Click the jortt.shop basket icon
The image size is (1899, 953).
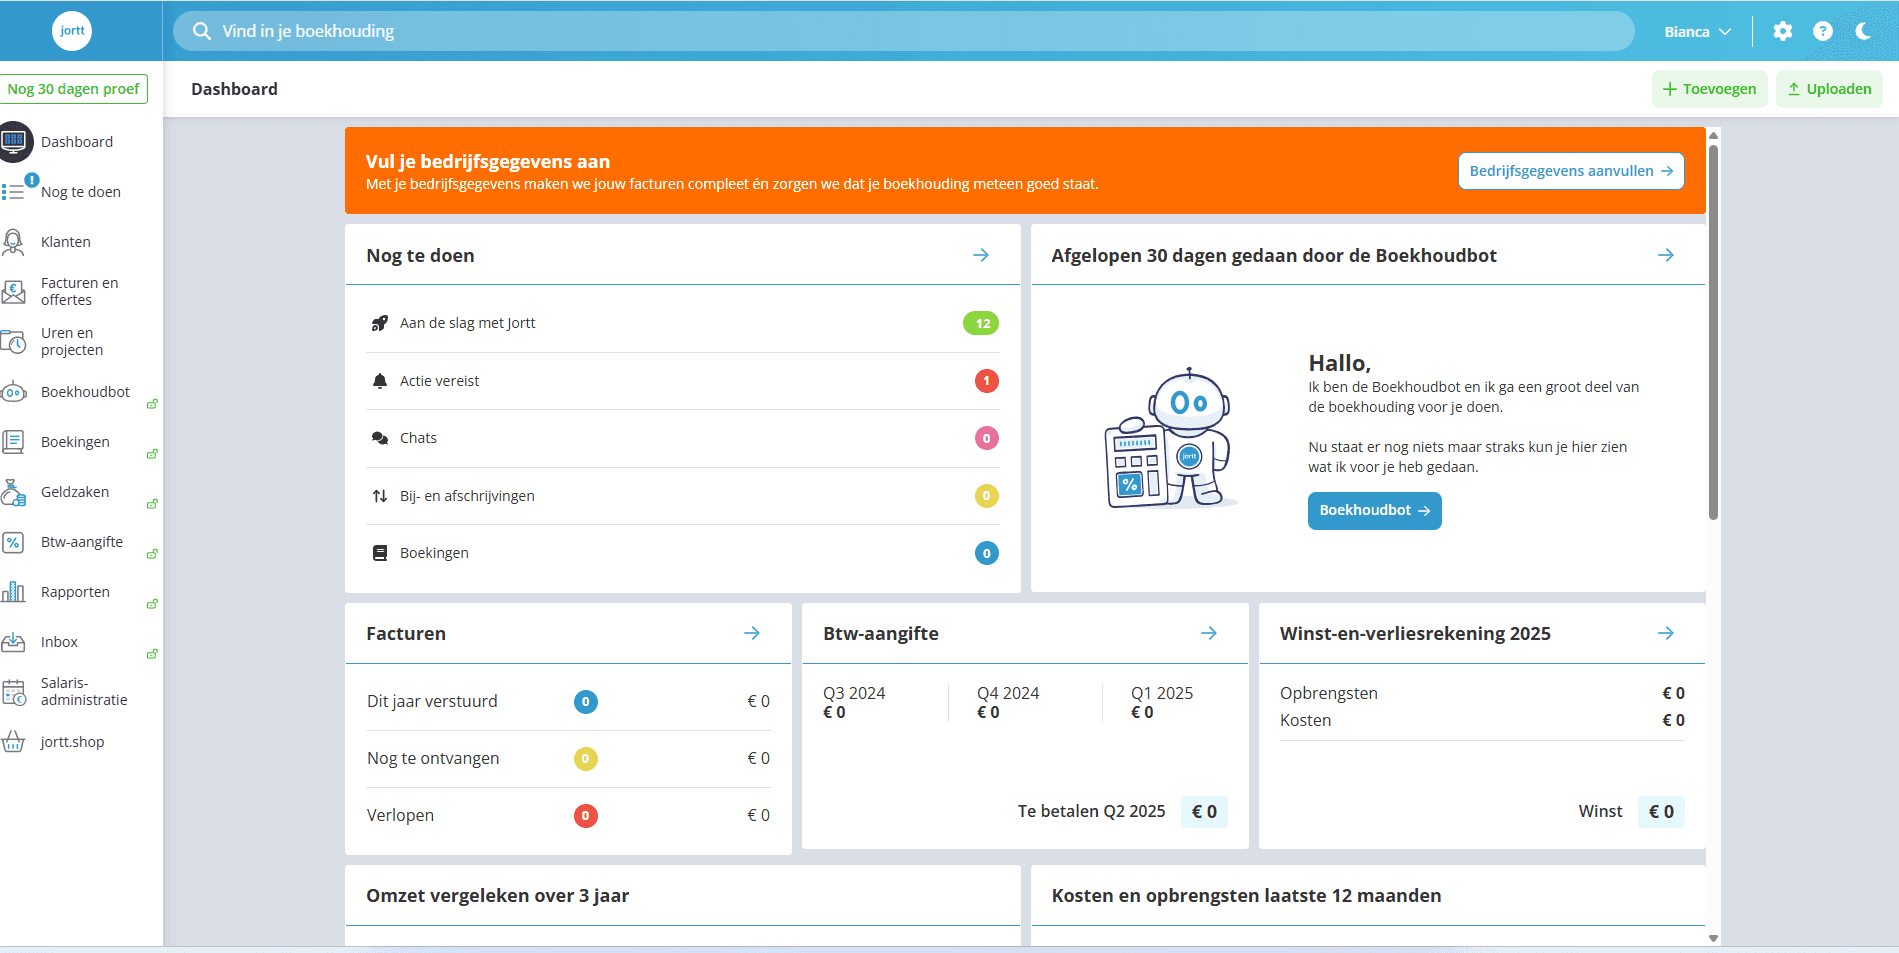click(x=13, y=742)
